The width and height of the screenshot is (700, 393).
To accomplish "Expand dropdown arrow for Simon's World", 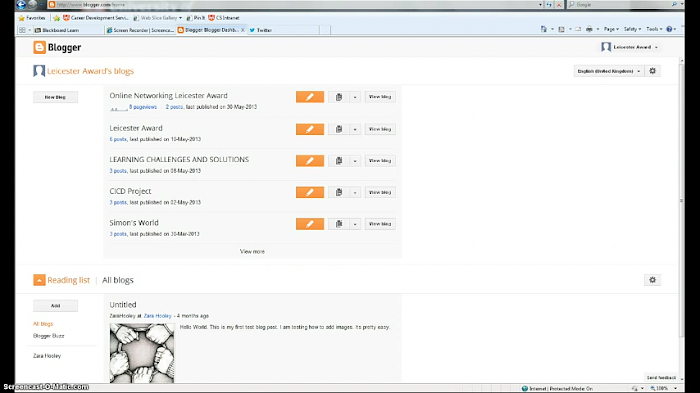I will (x=355, y=224).
